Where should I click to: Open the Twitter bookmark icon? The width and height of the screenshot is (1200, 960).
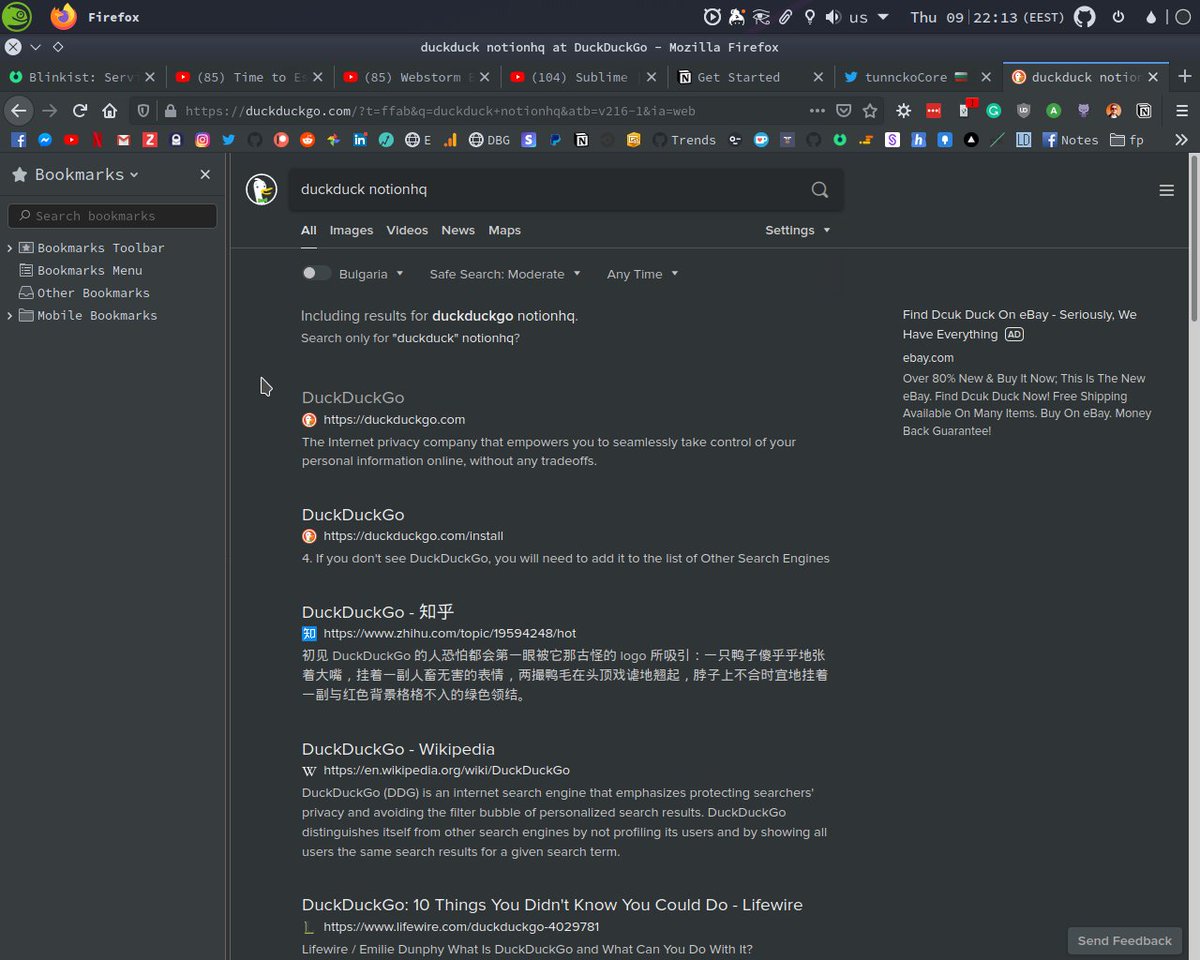(228, 140)
